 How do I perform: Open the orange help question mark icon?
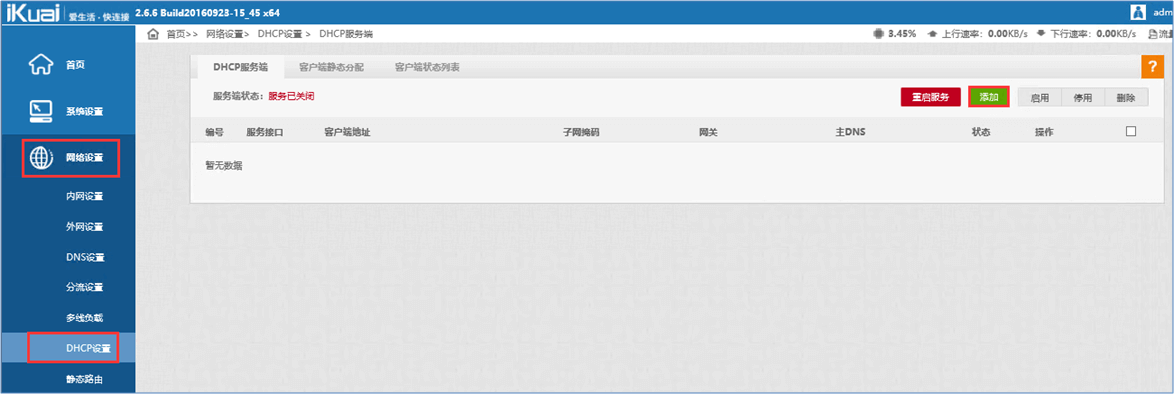(x=1152, y=66)
